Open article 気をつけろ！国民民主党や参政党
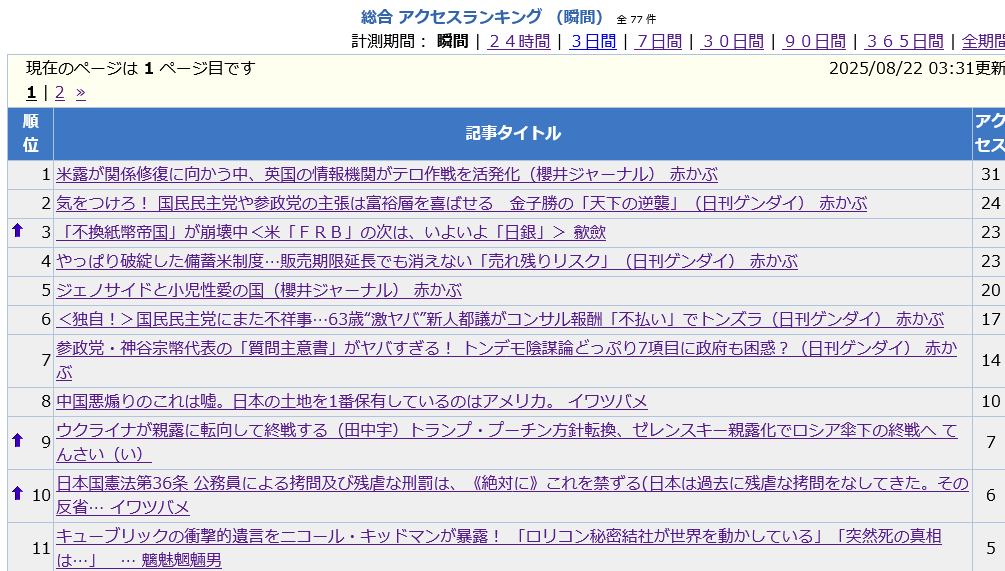This screenshot has width=1005, height=571. click(x=461, y=203)
